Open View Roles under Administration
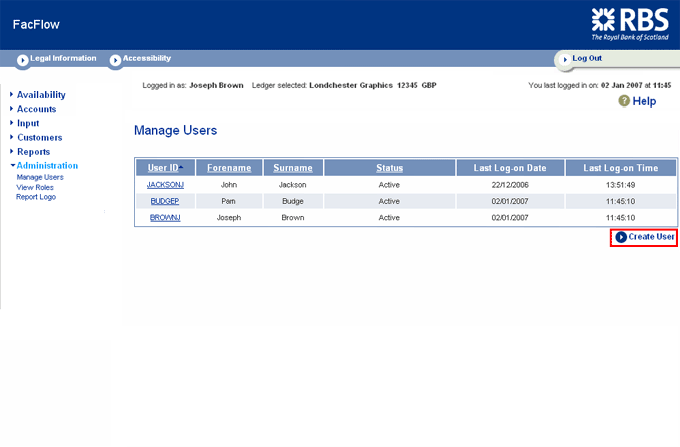The image size is (680, 447). coord(35,187)
